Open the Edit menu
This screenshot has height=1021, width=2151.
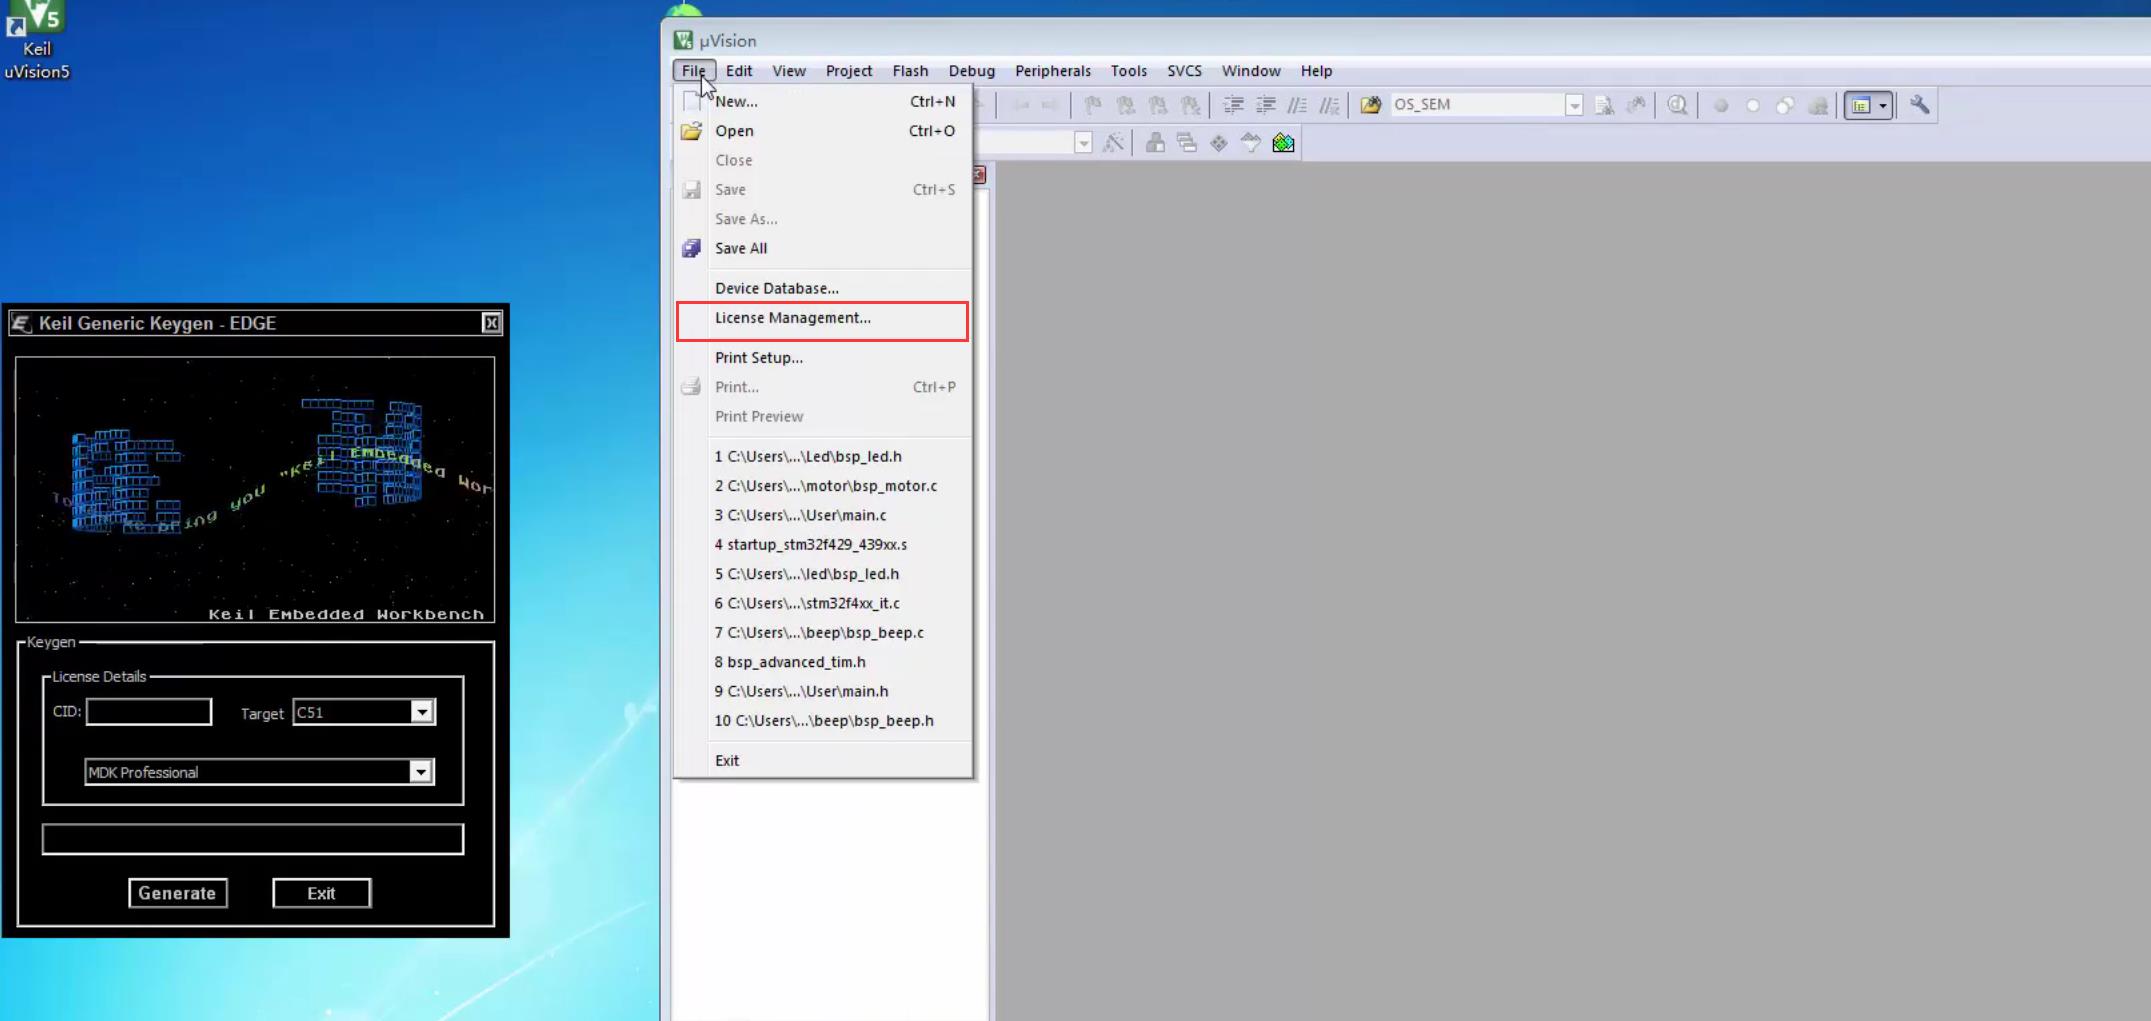pyautogui.click(x=739, y=71)
